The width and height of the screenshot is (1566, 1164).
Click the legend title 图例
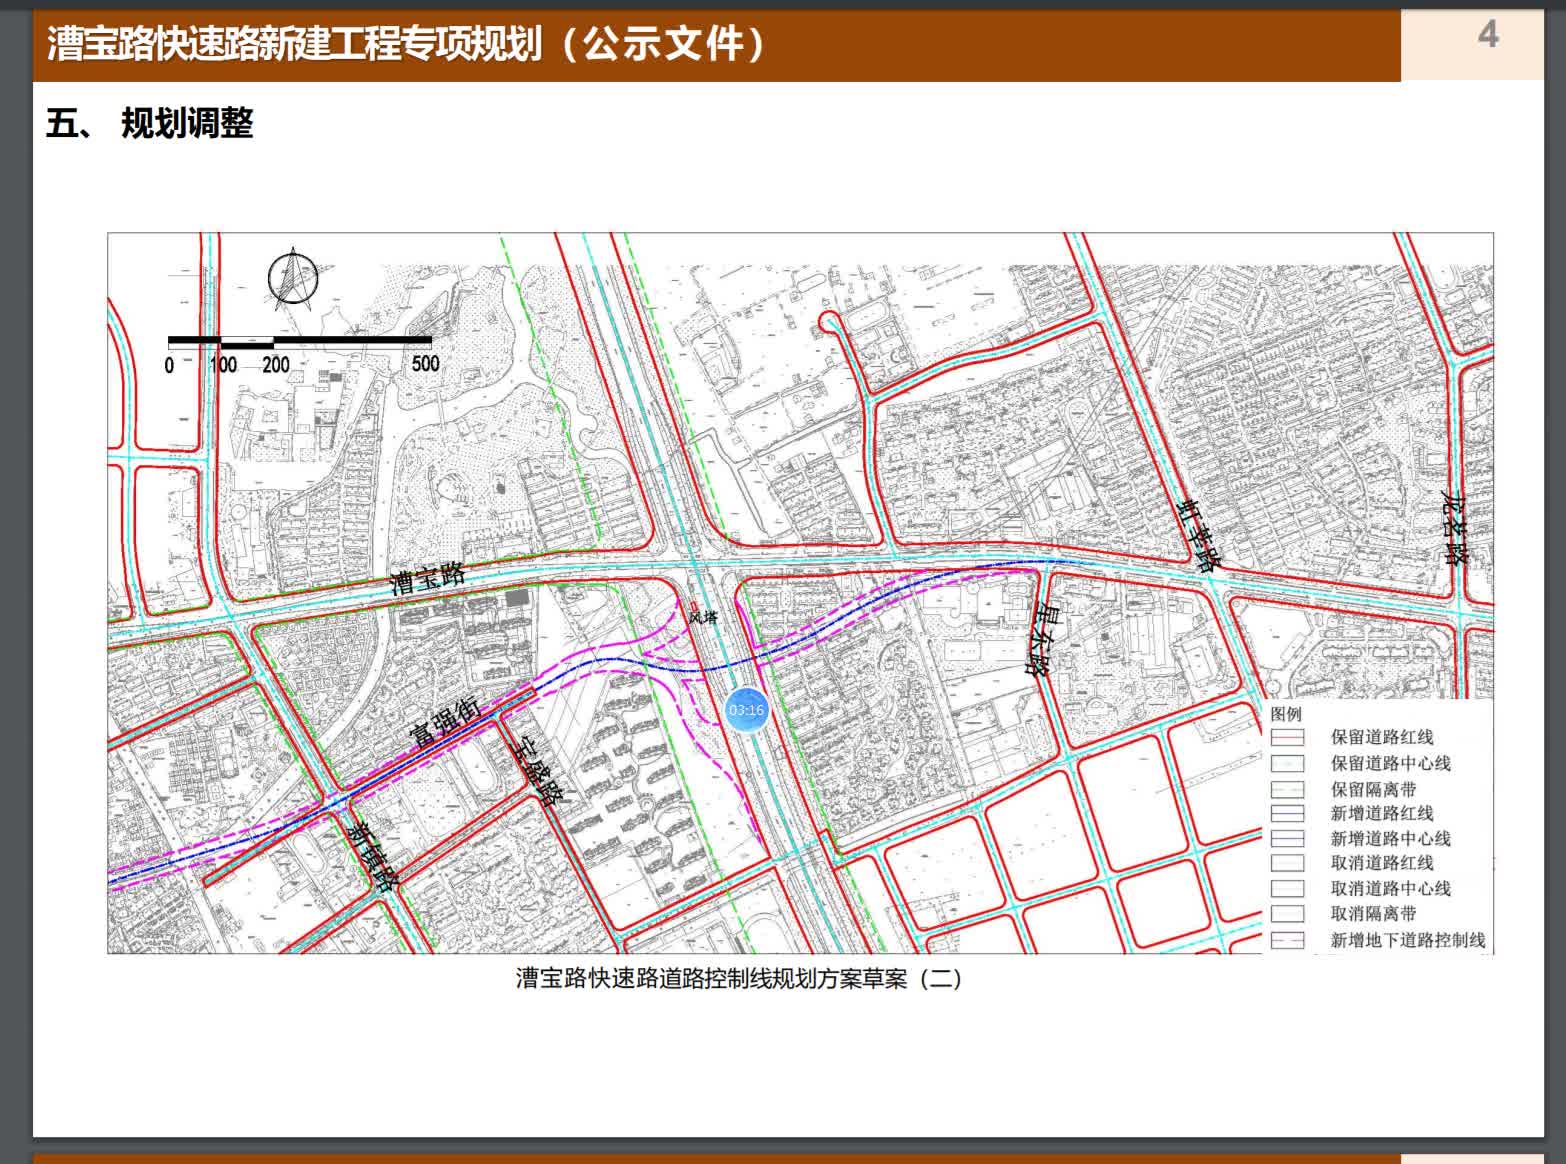1286,714
